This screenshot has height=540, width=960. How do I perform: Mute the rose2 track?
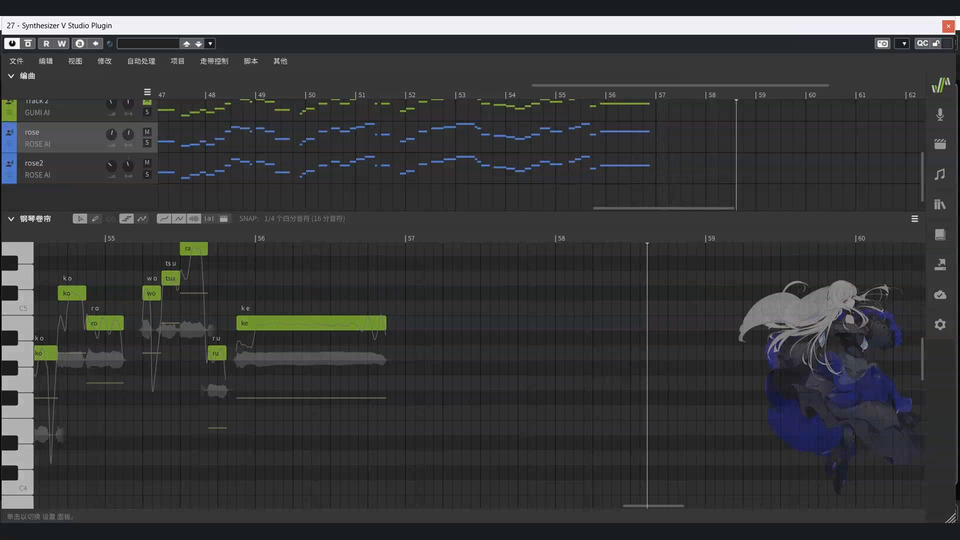click(147, 162)
